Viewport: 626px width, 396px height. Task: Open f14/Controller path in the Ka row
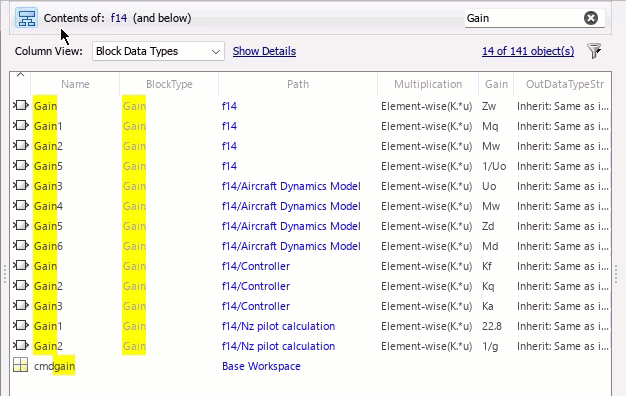256,306
